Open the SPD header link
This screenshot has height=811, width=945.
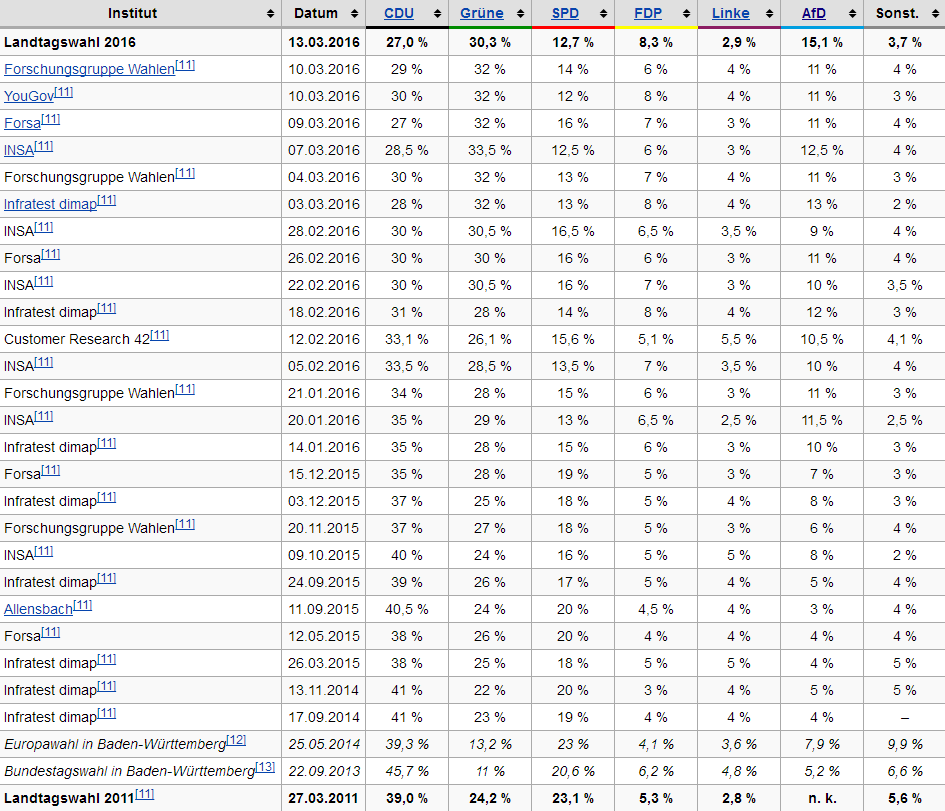[565, 13]
